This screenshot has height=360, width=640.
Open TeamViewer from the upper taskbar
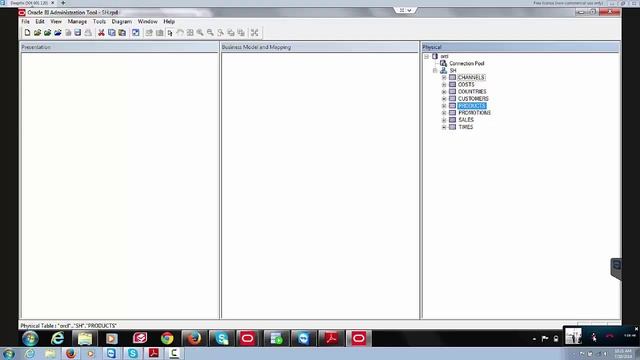coord(303,338)
